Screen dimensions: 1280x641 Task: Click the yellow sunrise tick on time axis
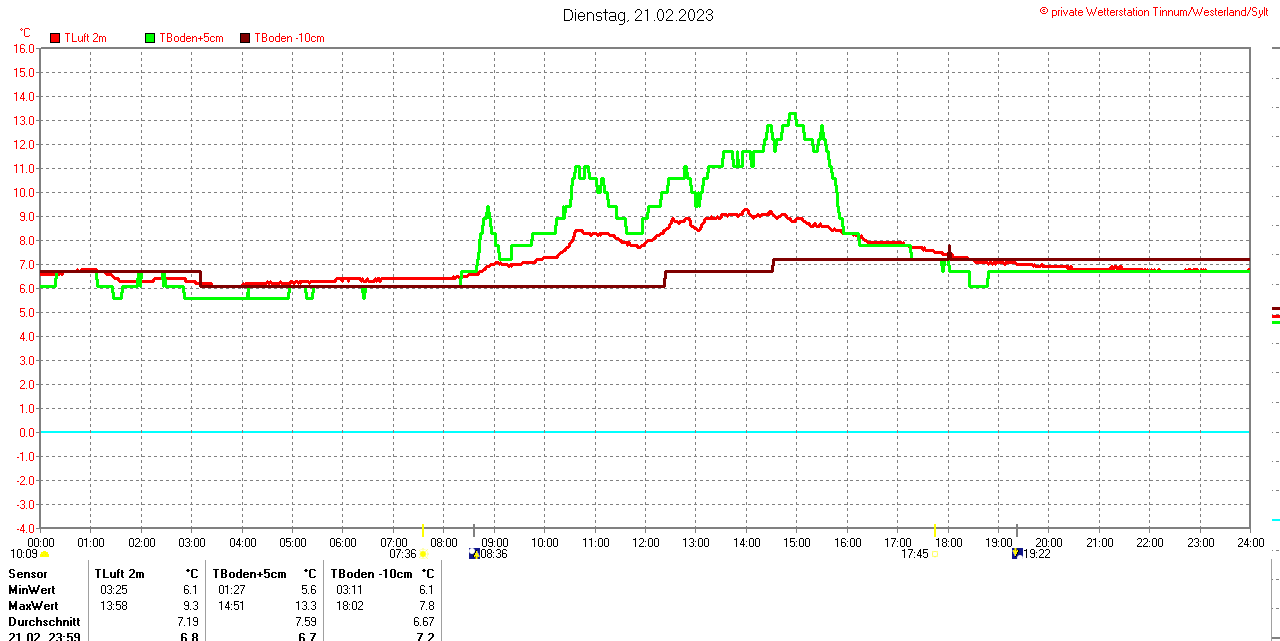(x=423, y=530)
